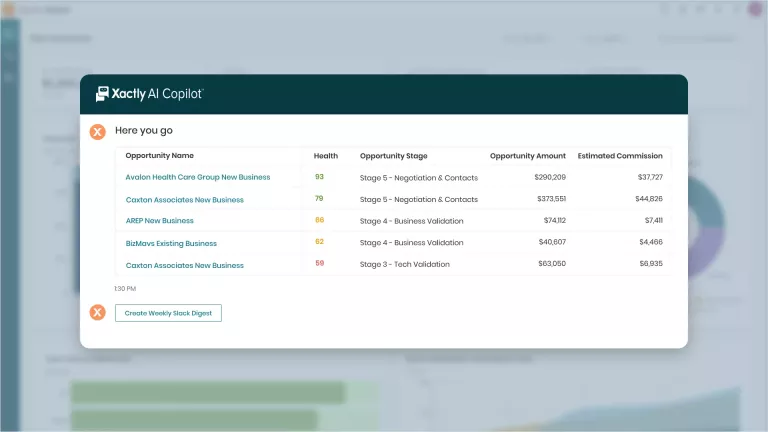Select the opportunity amount $40,607
The height and width of the screenshot is (432, 768).
[x=552, y=241]
